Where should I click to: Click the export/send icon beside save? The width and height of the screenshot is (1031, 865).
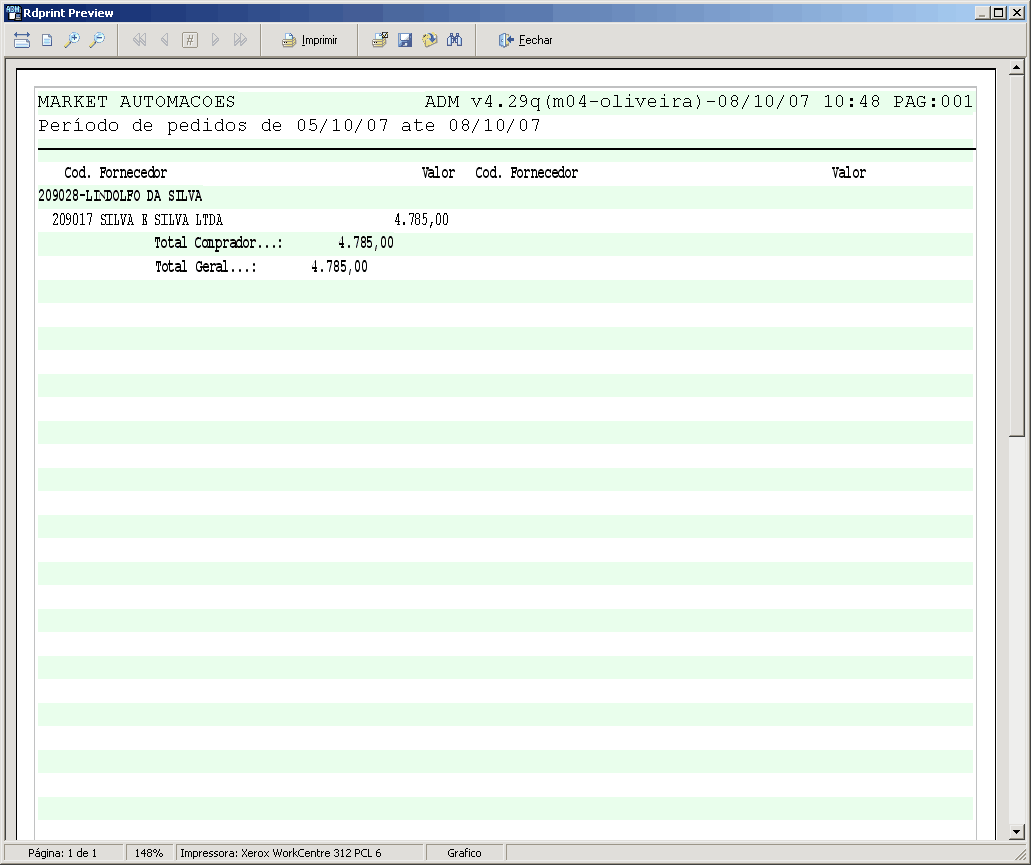pyautogui.click(x=430, y=40)
